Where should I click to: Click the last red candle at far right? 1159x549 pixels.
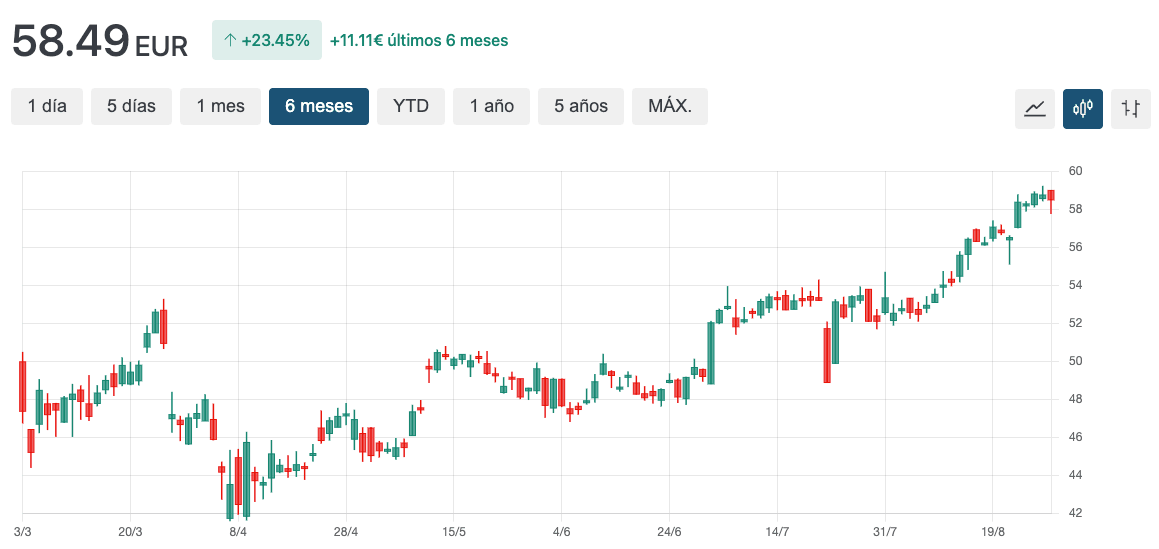1051,195
